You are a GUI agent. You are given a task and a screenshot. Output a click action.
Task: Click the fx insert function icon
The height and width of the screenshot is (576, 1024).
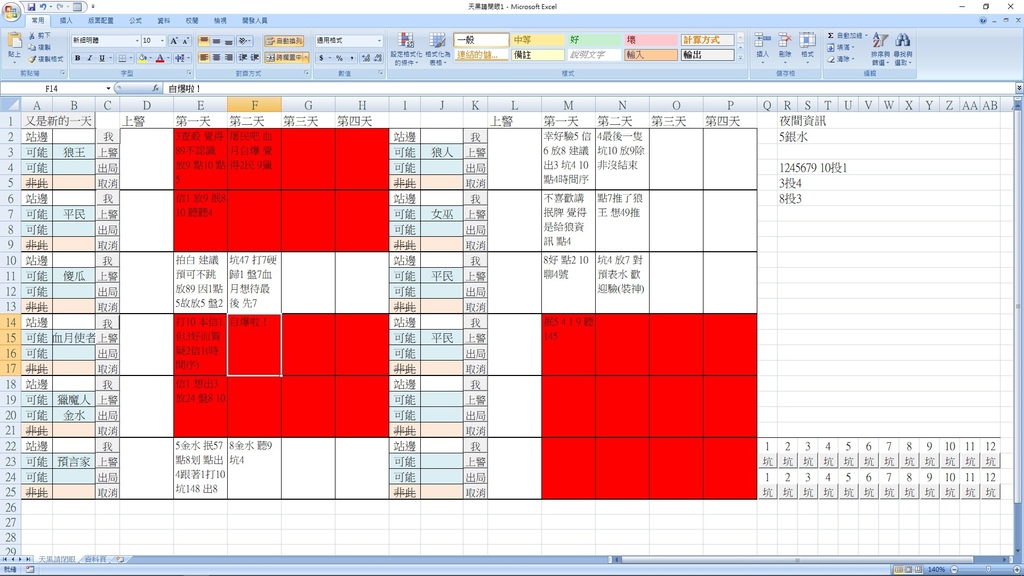(155, 88)
